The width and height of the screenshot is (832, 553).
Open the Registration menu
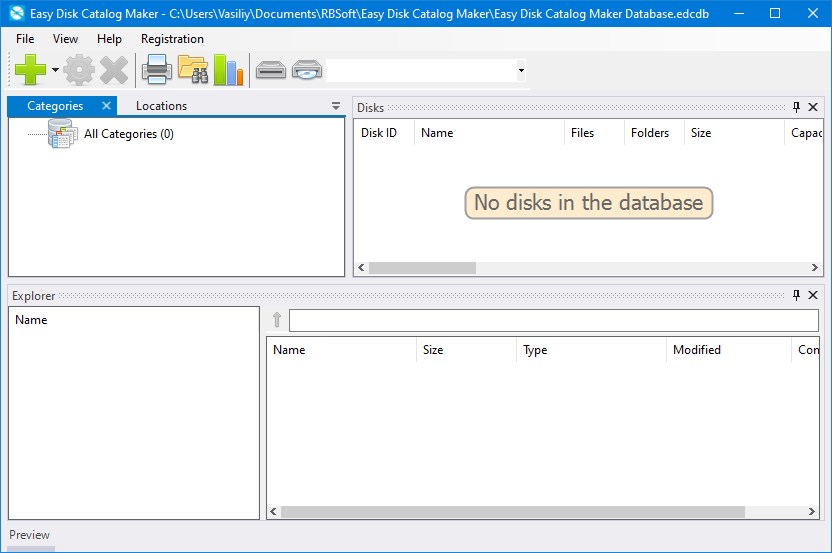point(172,39)
